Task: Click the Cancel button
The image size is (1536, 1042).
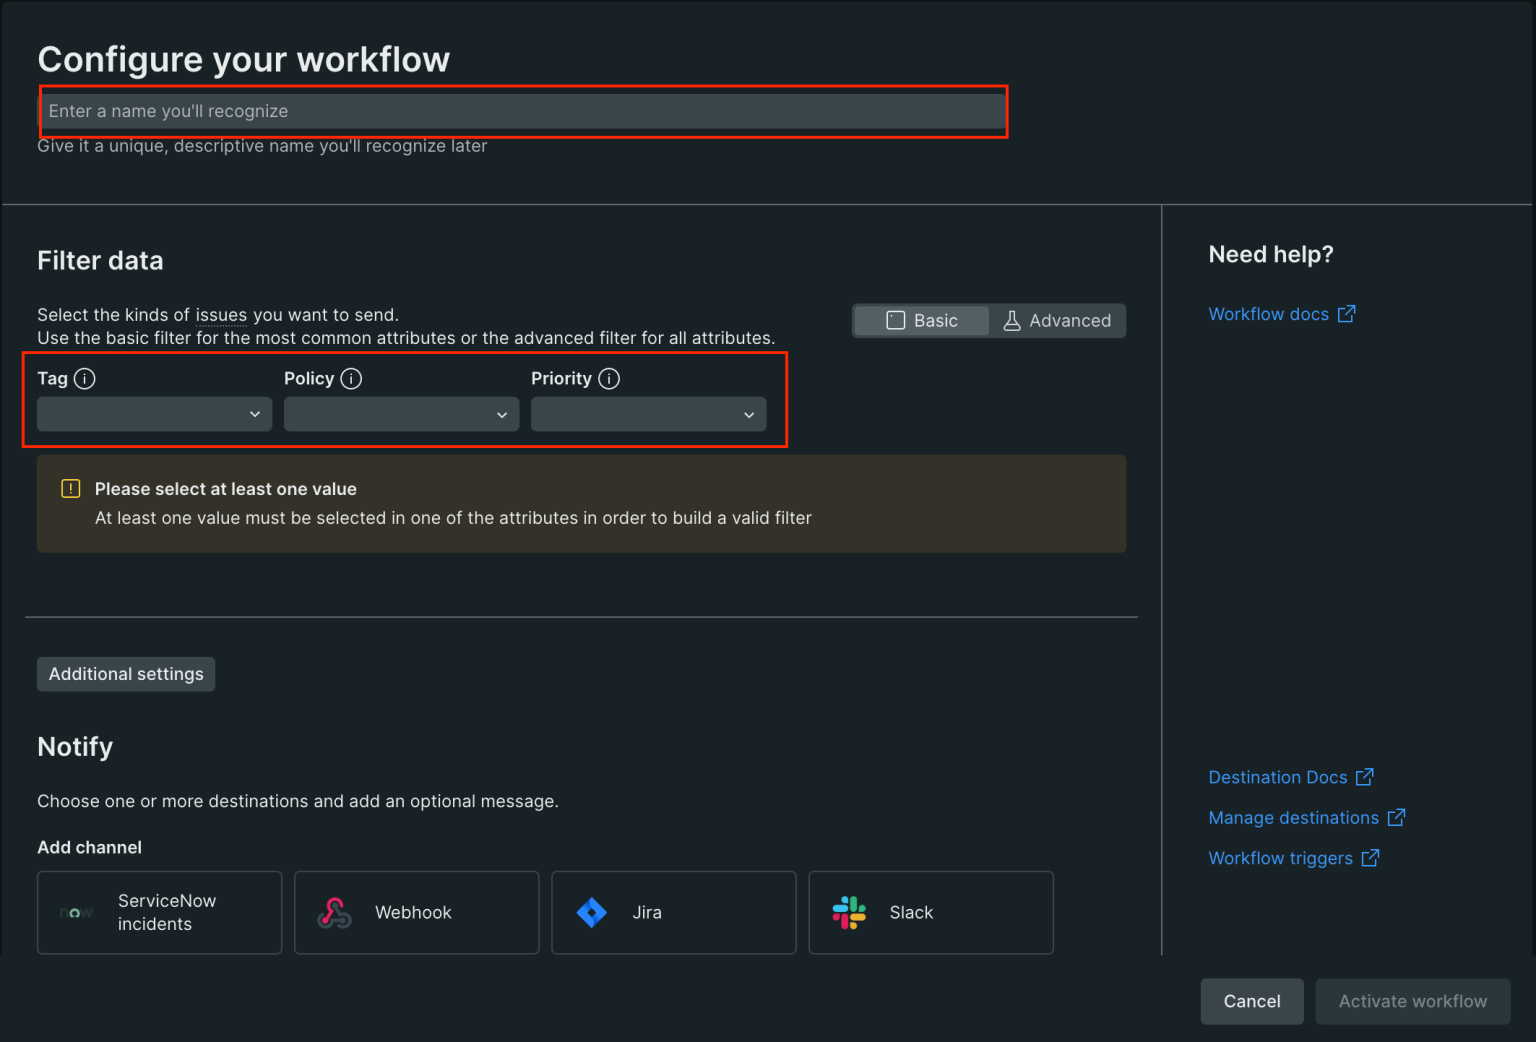Action: tap(1252, 1001)
